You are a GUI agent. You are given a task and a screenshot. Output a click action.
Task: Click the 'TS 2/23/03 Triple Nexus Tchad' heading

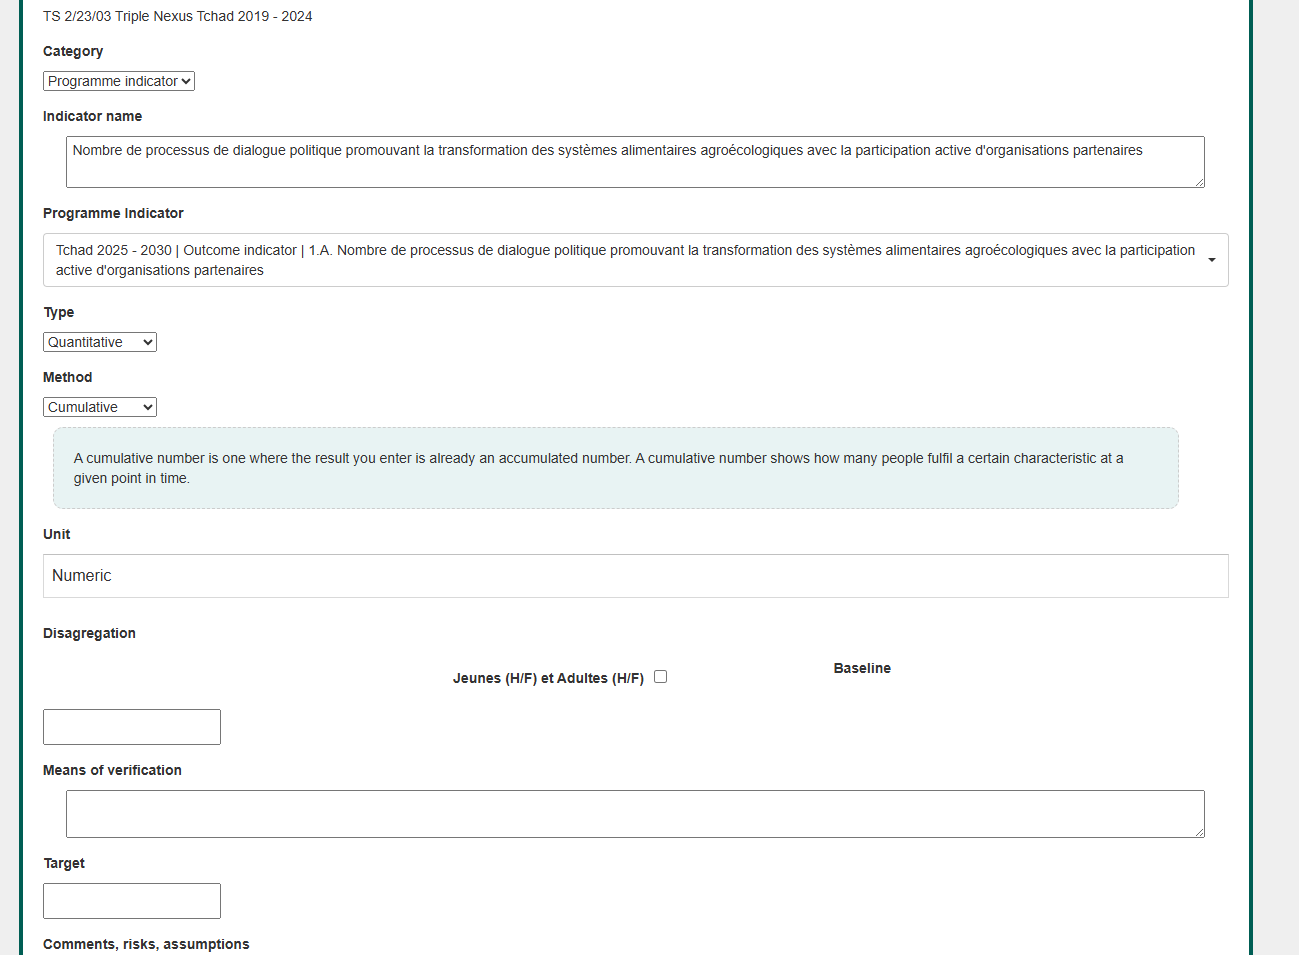177,16
